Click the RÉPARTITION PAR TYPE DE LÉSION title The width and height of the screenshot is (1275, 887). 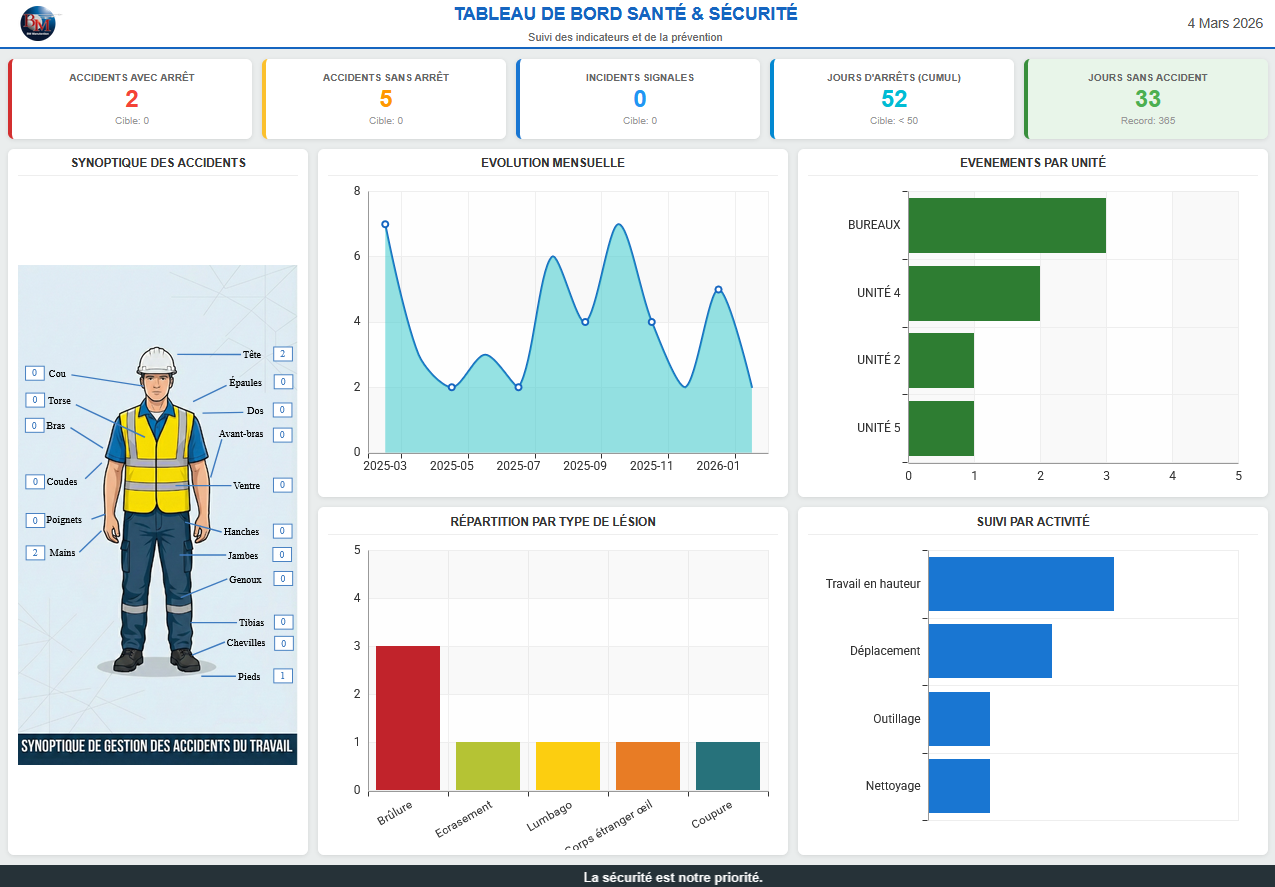point(553,522)
